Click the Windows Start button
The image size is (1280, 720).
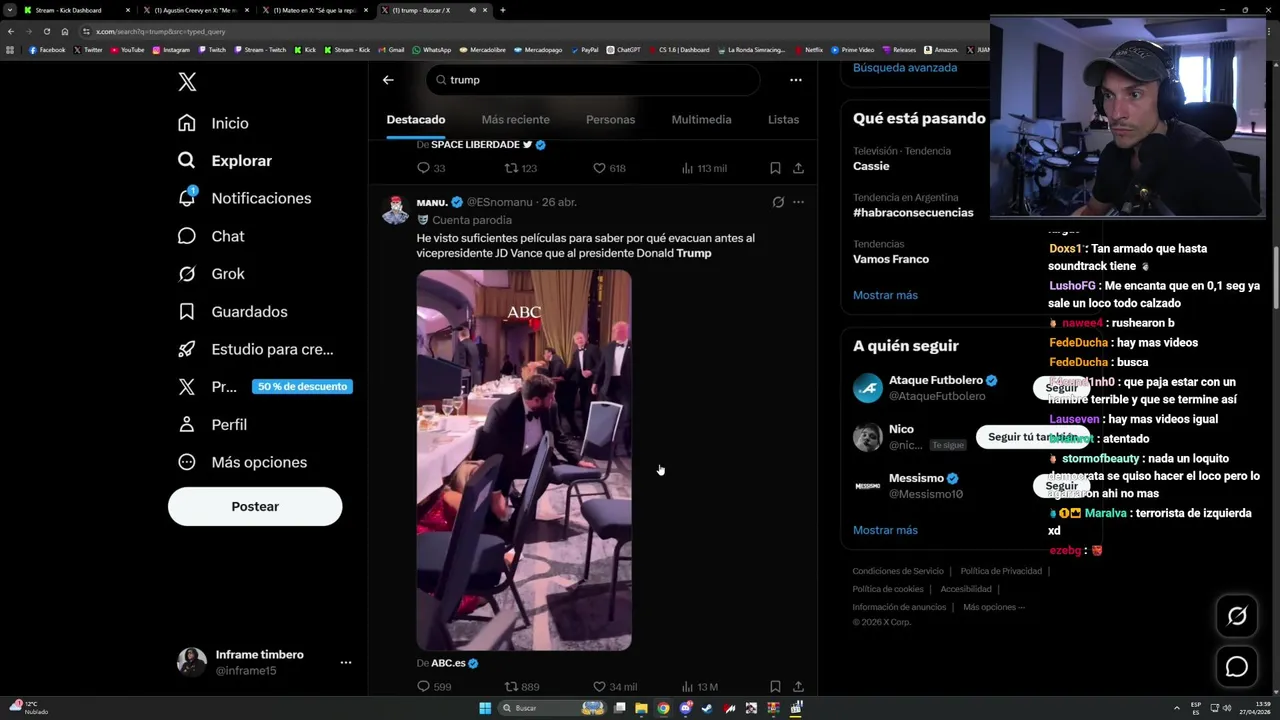click(485, 708)
